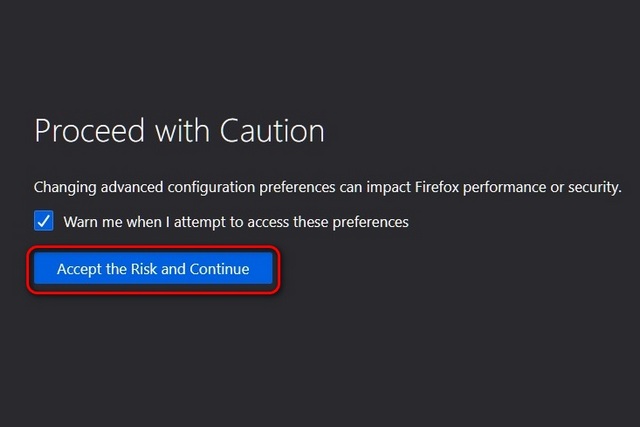Screen dimensions: 640x427
Task: Disable the warning for accessing these preferences
Action: coord(44,221)
